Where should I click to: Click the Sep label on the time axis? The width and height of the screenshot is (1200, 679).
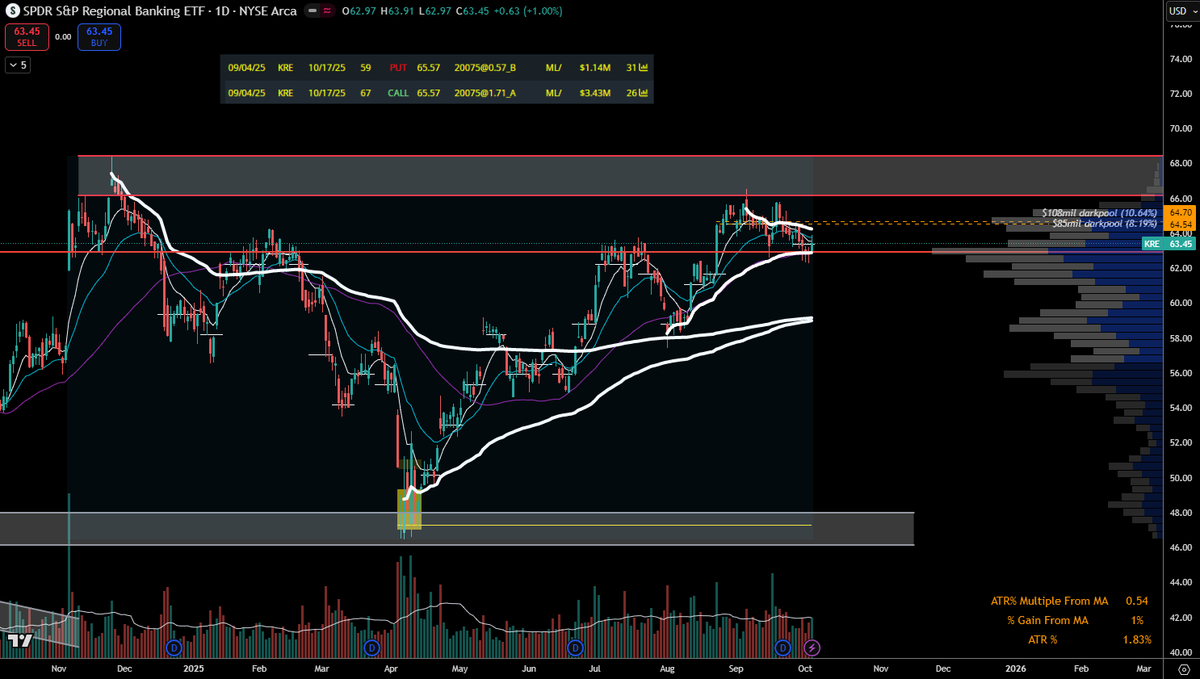(735, 667)
